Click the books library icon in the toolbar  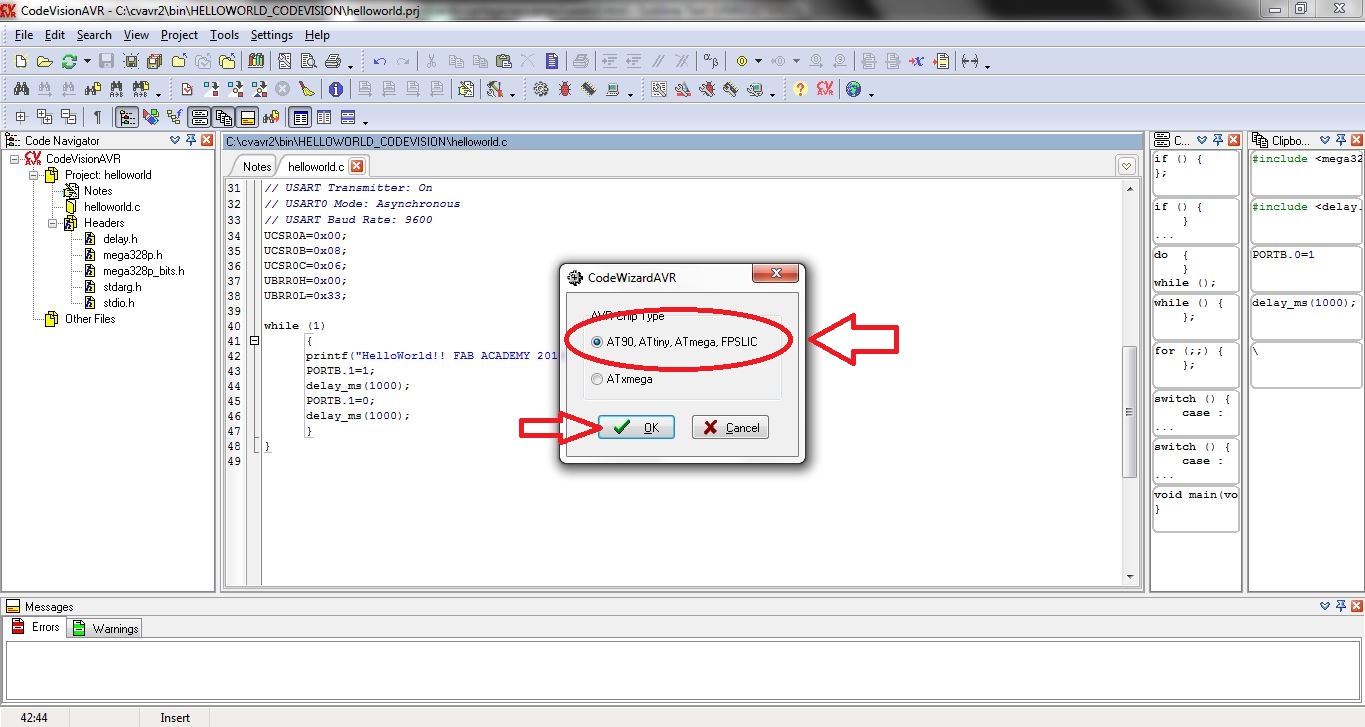257,61
